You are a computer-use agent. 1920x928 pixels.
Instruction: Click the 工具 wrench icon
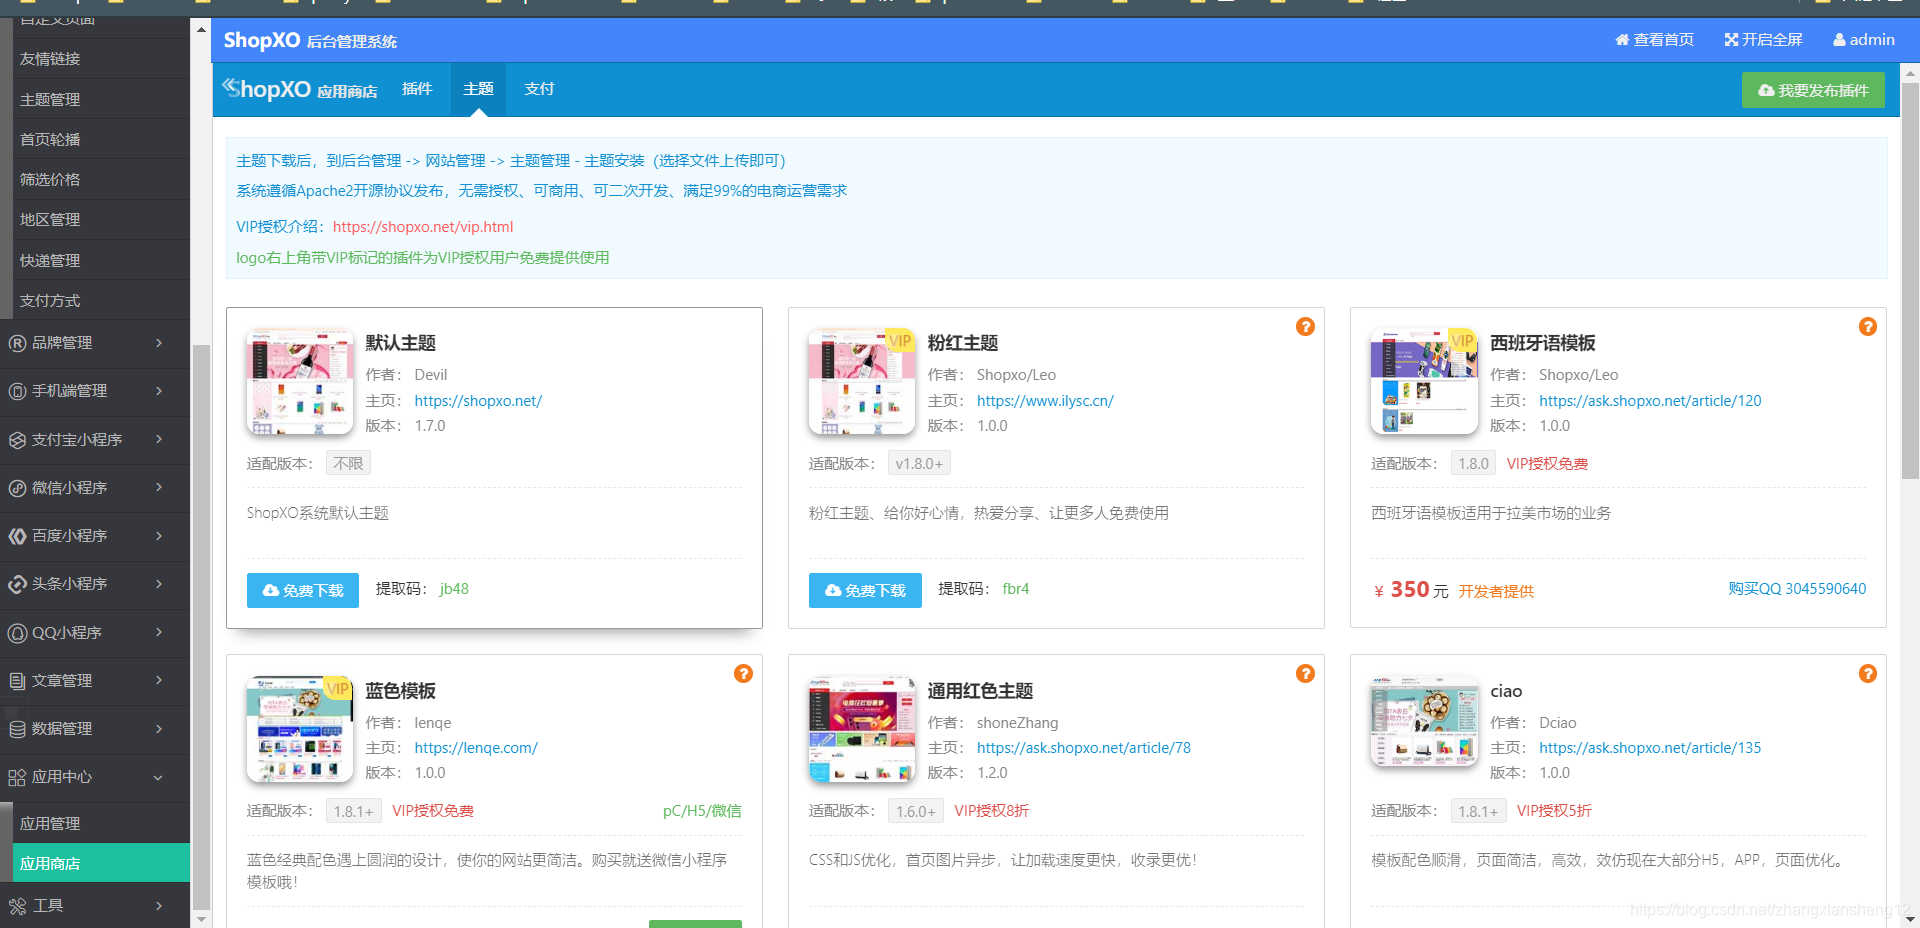(17, 906)
